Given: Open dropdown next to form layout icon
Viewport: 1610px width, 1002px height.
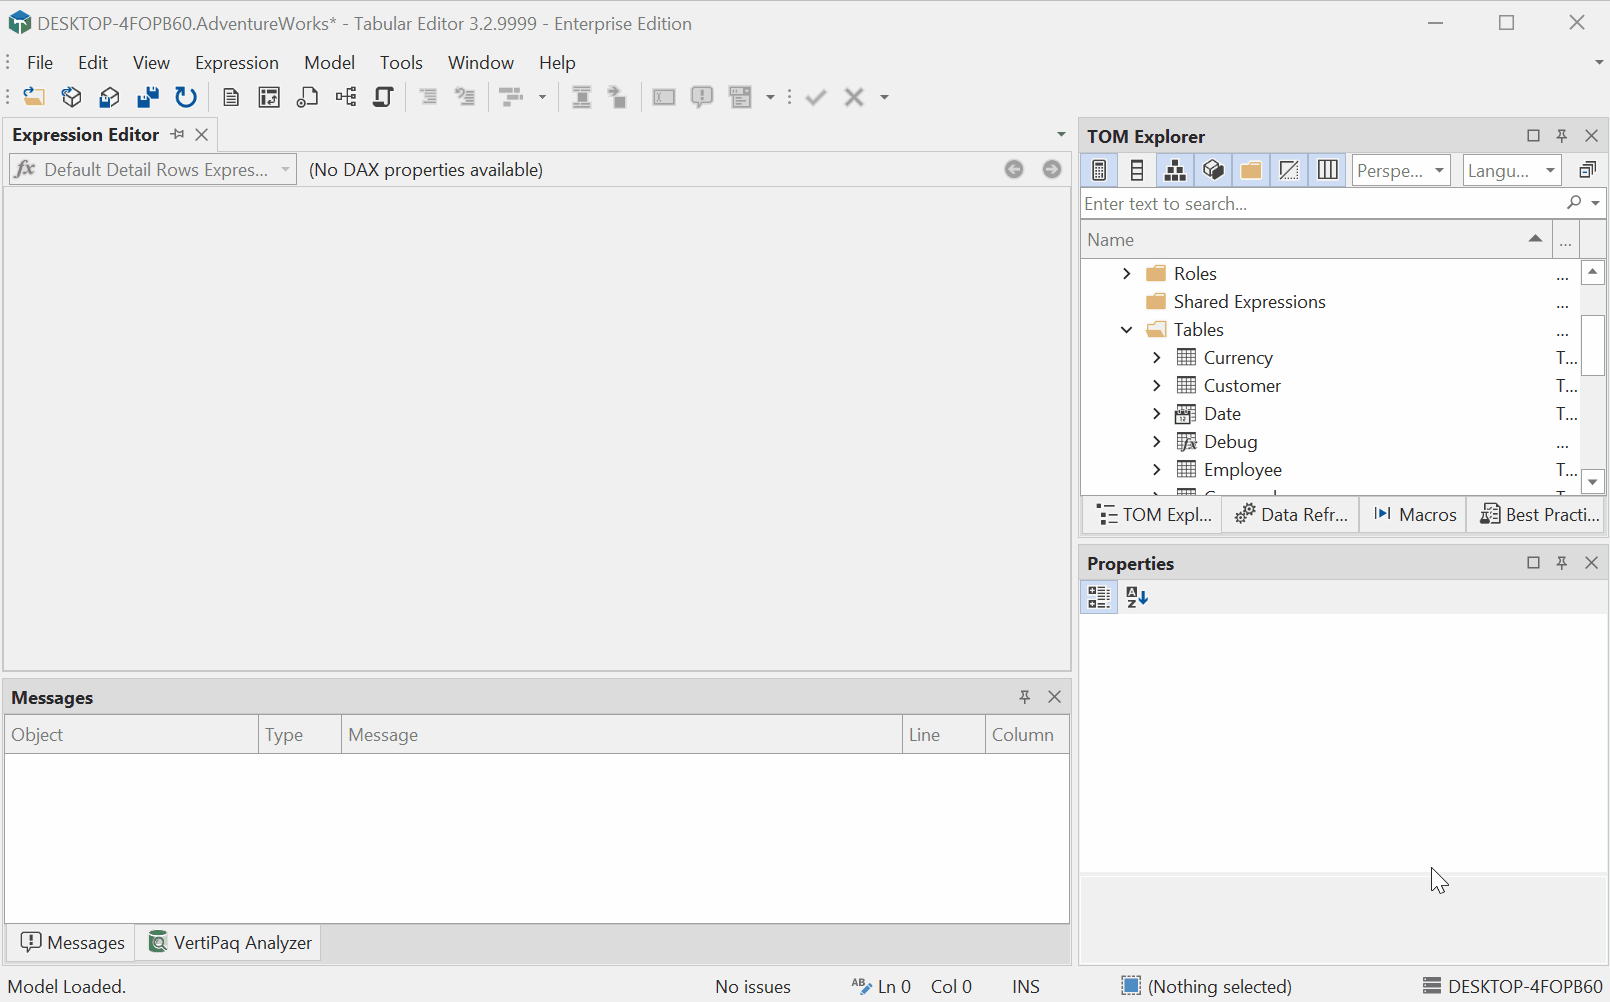Looking at the screenshot, I should coord(770,97).
